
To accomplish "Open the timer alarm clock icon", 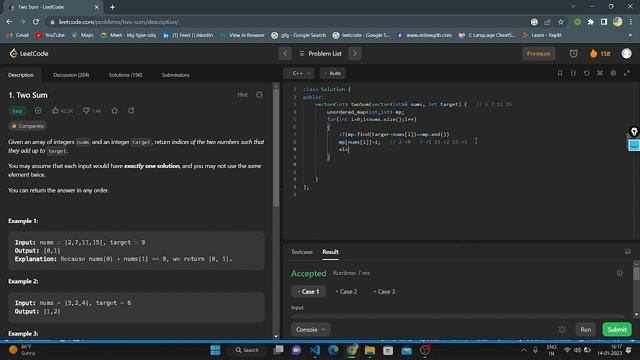I will point(573,53).
